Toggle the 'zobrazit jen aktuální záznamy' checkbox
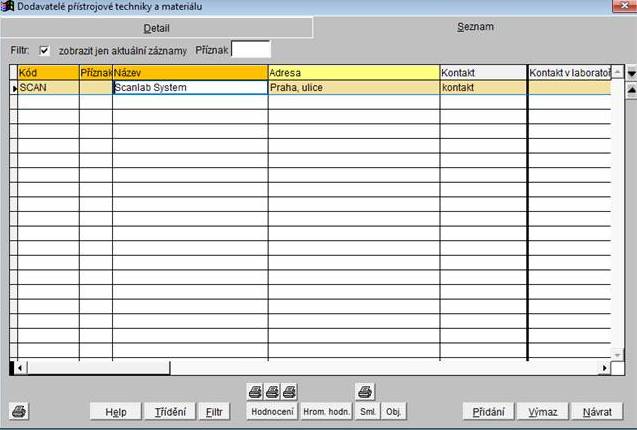The height and width of the screenshot is (430, 637). pyautogui.click(x=43, y=50)
